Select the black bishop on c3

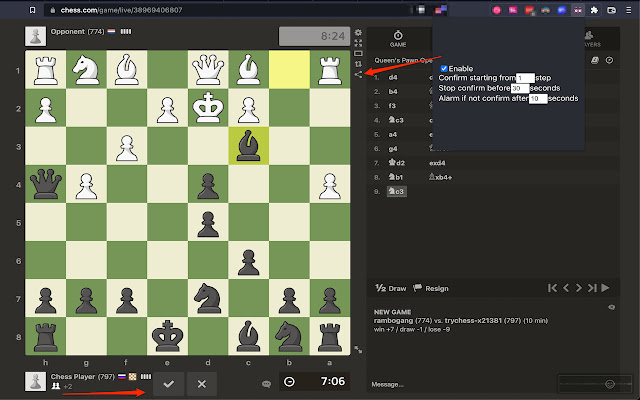249,146
